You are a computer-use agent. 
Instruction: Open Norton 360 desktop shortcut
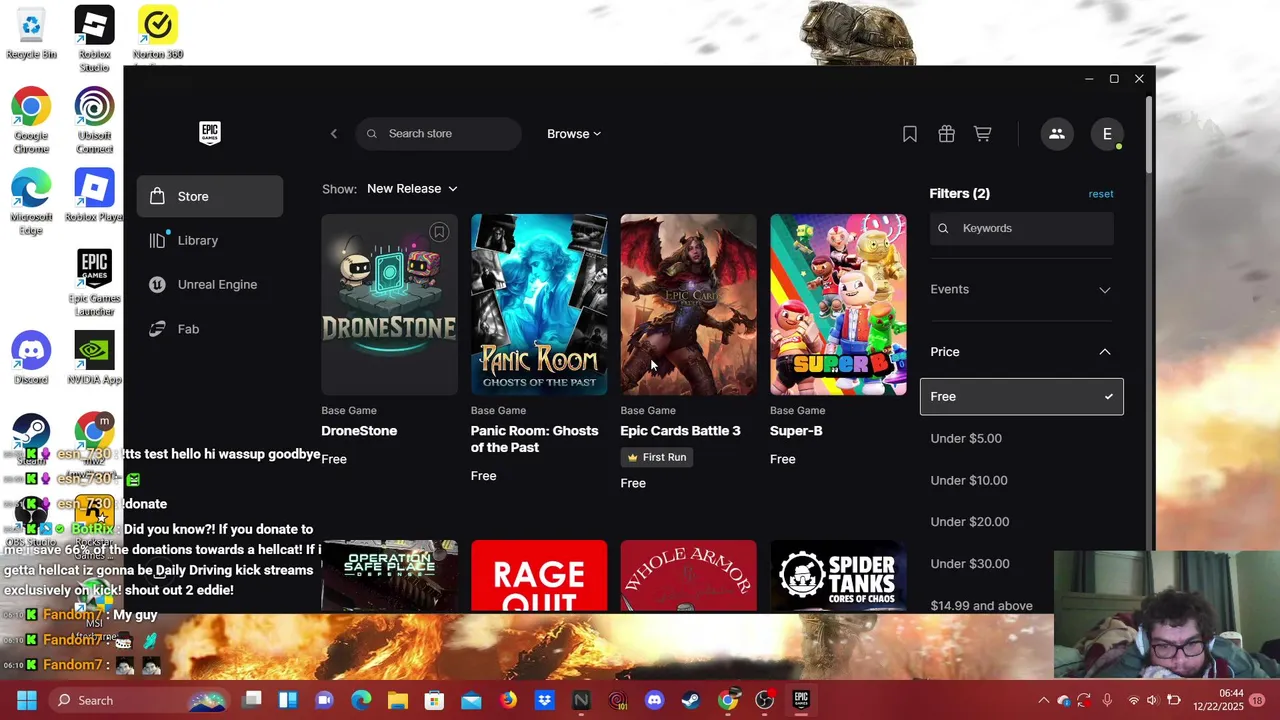click(x=158, y=34)
